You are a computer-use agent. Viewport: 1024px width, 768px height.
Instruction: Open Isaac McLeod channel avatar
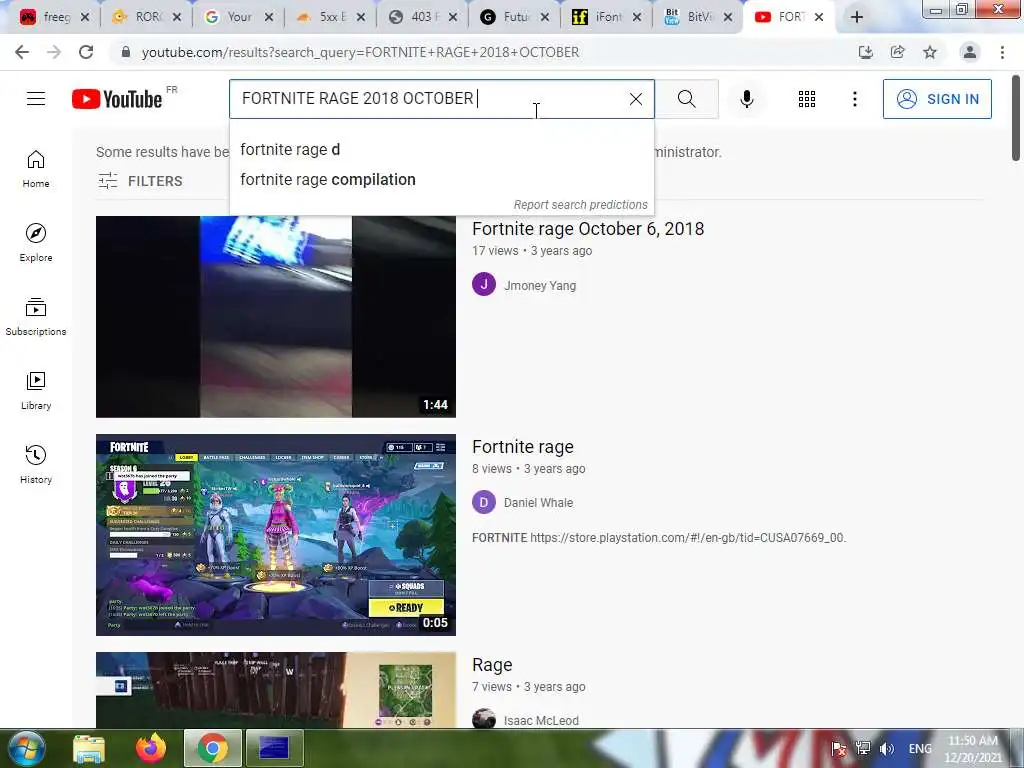[x=484, y=718]
